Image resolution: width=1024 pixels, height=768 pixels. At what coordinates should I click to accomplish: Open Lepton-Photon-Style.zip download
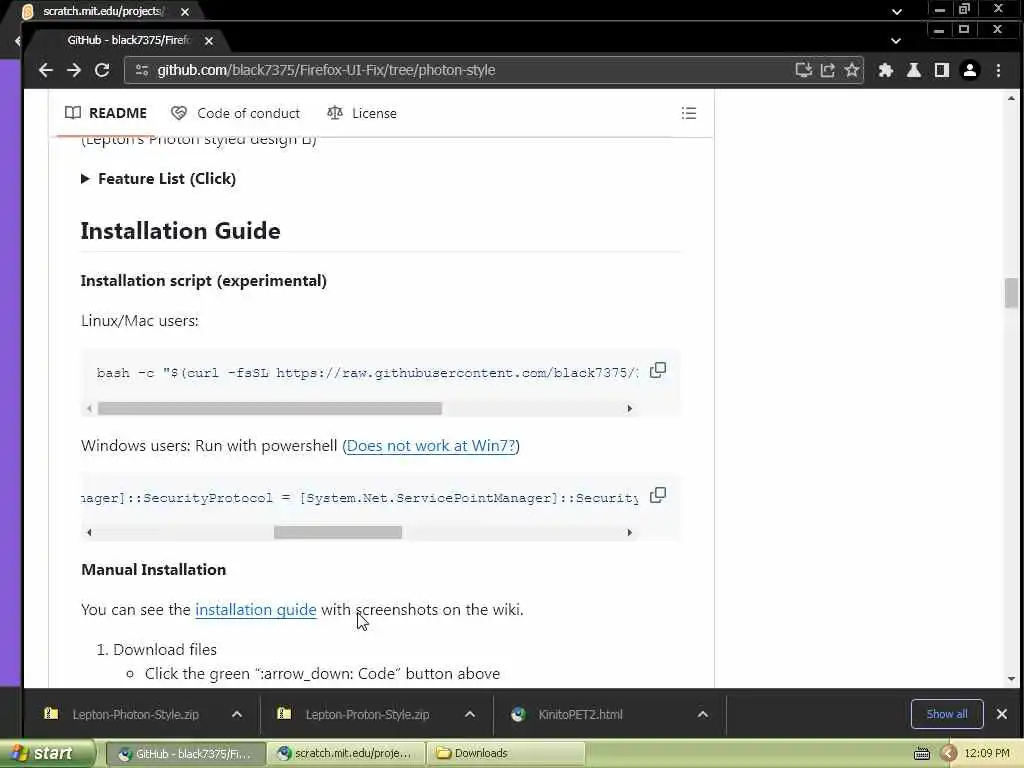(x=135, y=714)
